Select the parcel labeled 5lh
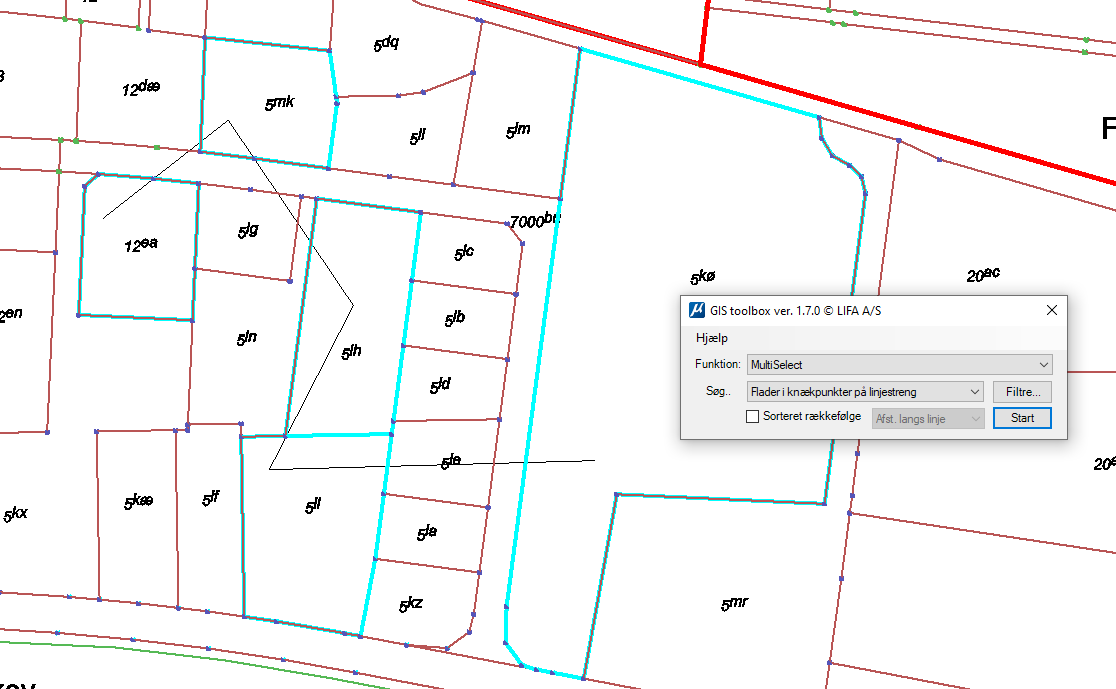The width and height of the screenshot is (1116, 689). click(x=351, y=351)
